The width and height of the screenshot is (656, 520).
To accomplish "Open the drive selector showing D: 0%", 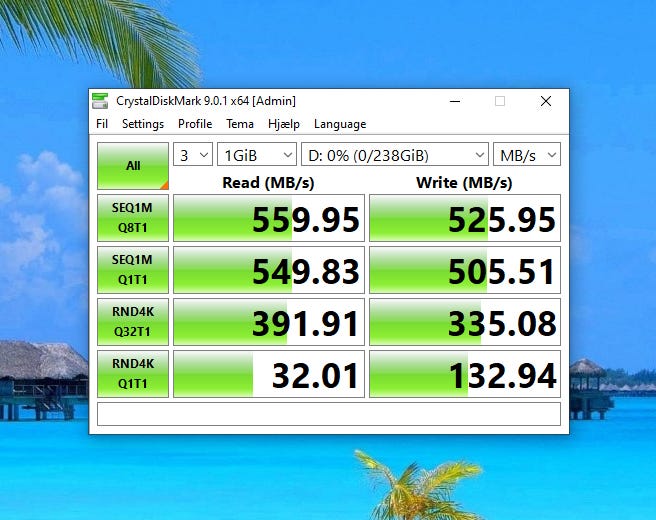I will (395, 155).
